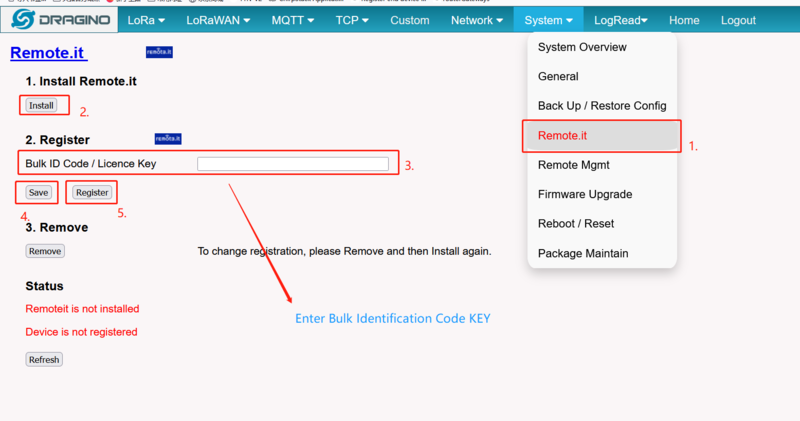This screenshot has width=800, height=421.
Task: Click the 'To change registration' note text
Action: [344, 251]
